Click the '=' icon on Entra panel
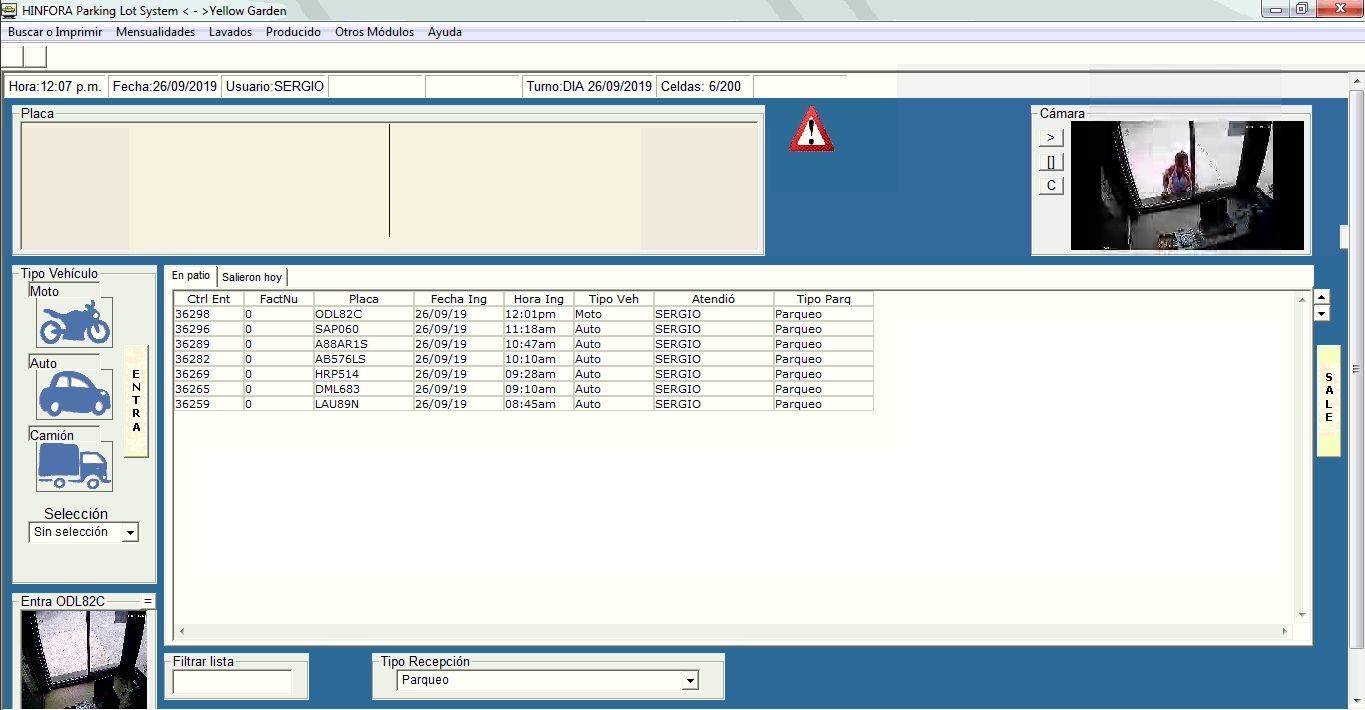The image size is (1365, 710). [148, 601]
